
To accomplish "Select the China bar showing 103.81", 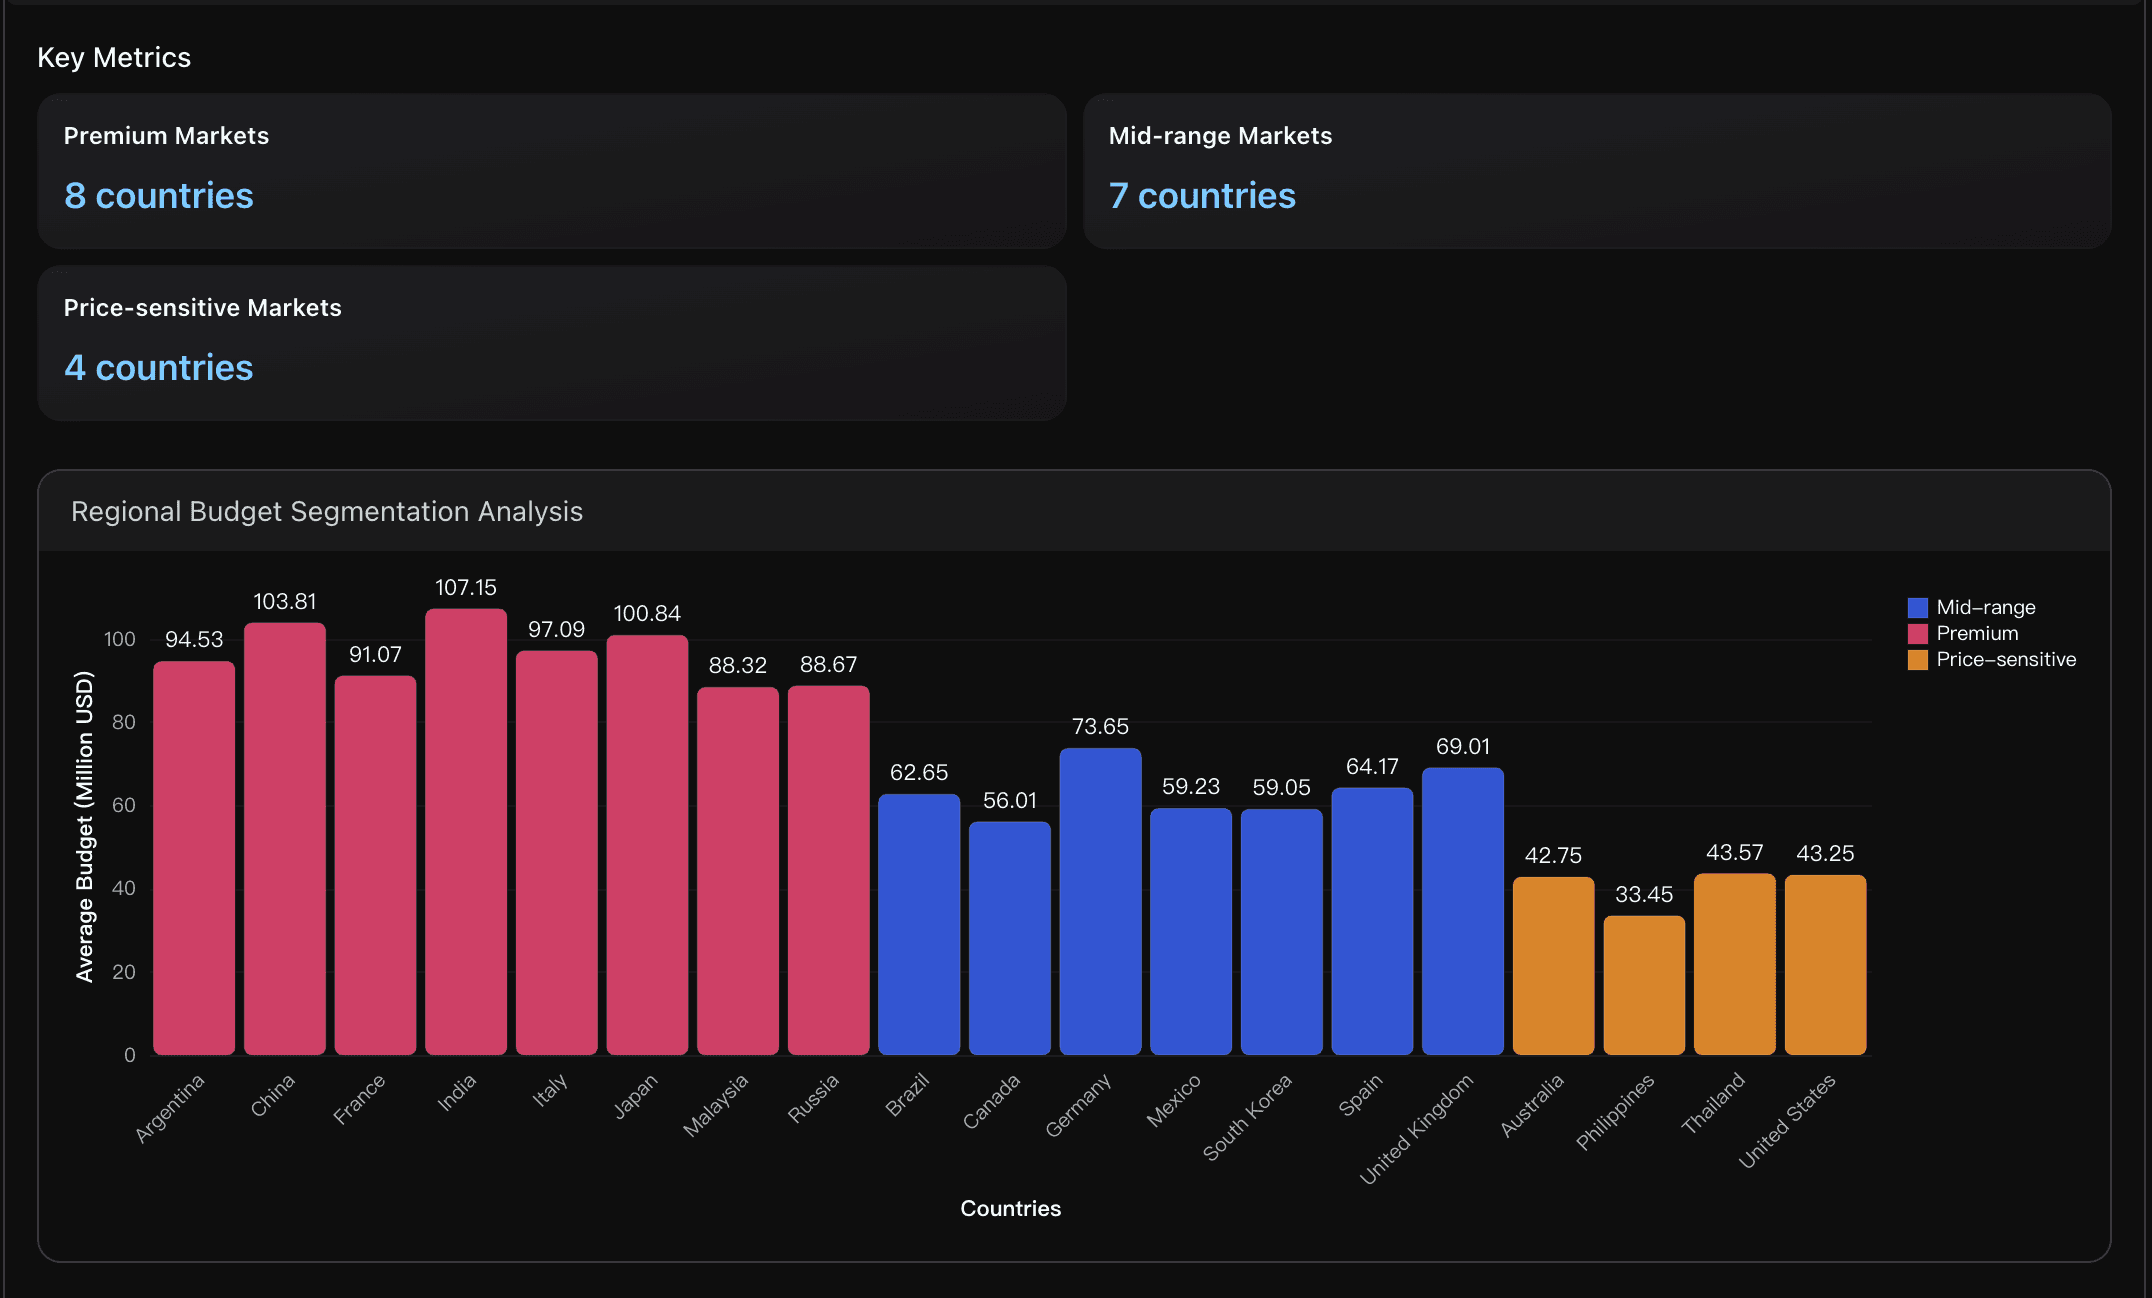I will pos(285,838).
